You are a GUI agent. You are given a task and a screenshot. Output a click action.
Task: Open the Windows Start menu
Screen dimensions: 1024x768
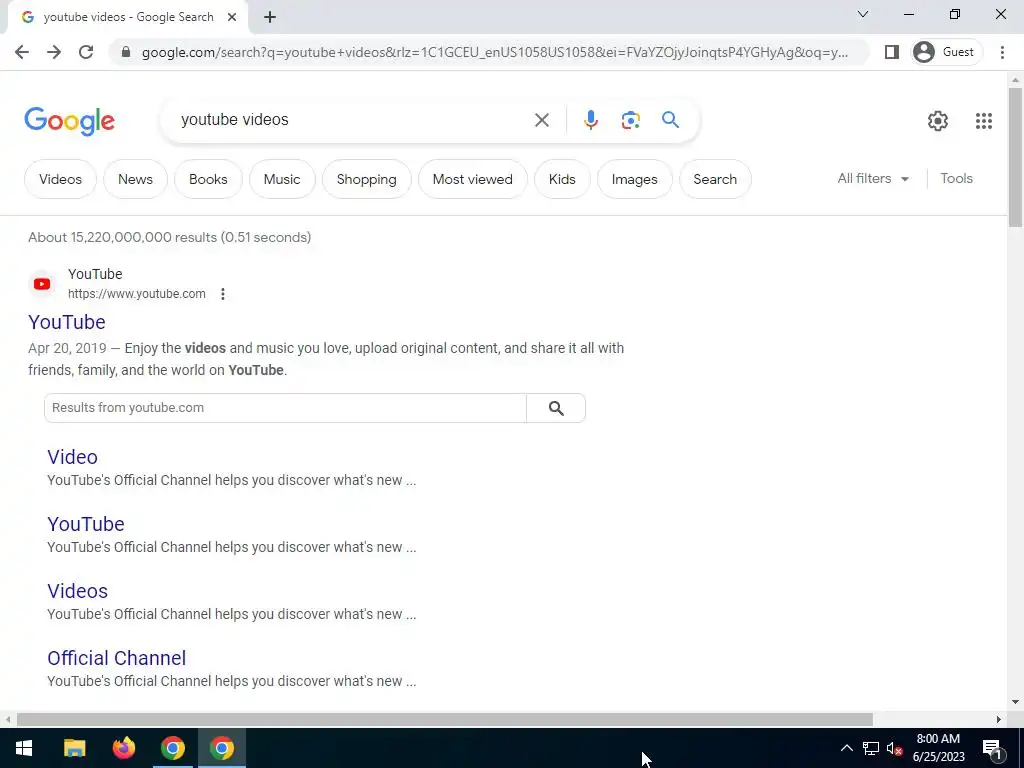[24, 748]
